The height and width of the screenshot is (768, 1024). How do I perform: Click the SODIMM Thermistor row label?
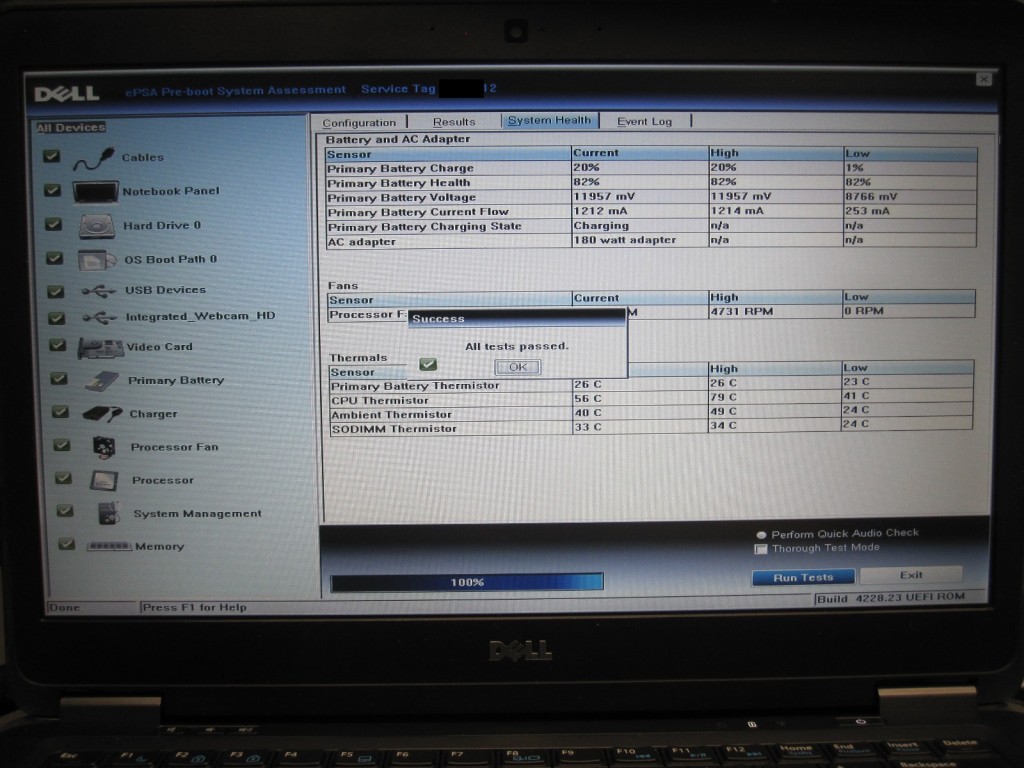tap(394, 429)
